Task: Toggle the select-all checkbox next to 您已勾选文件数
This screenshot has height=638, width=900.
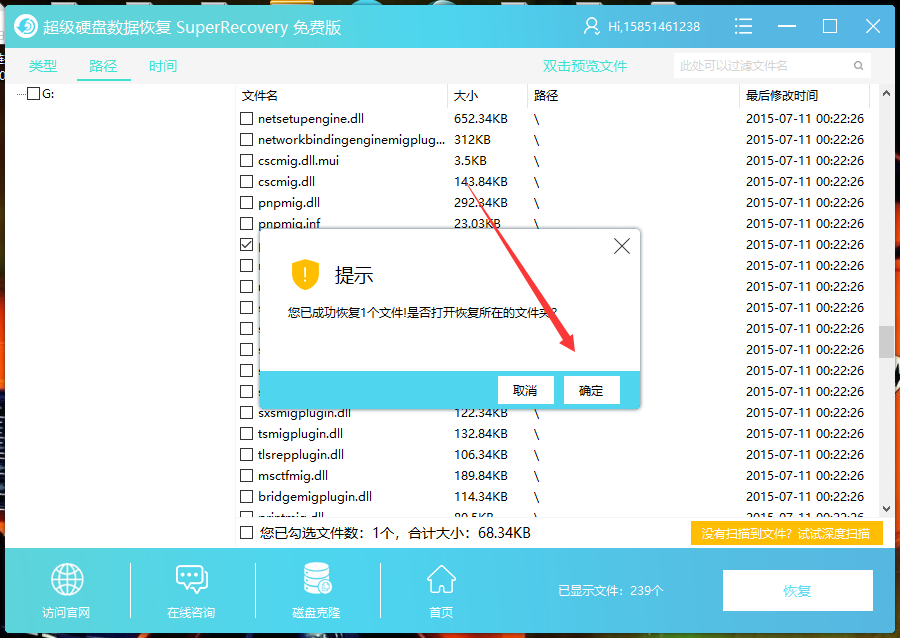Action: pyautogui.click(x=246, y=533)
